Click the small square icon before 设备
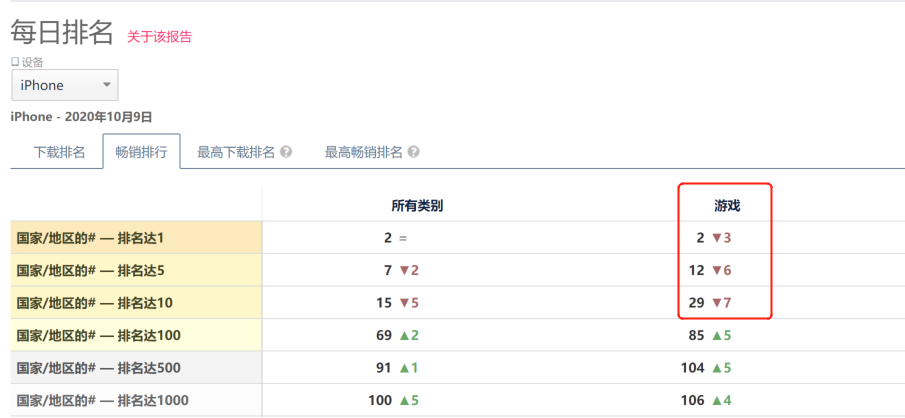The image size is (905, 418). (x=15, y=62)
